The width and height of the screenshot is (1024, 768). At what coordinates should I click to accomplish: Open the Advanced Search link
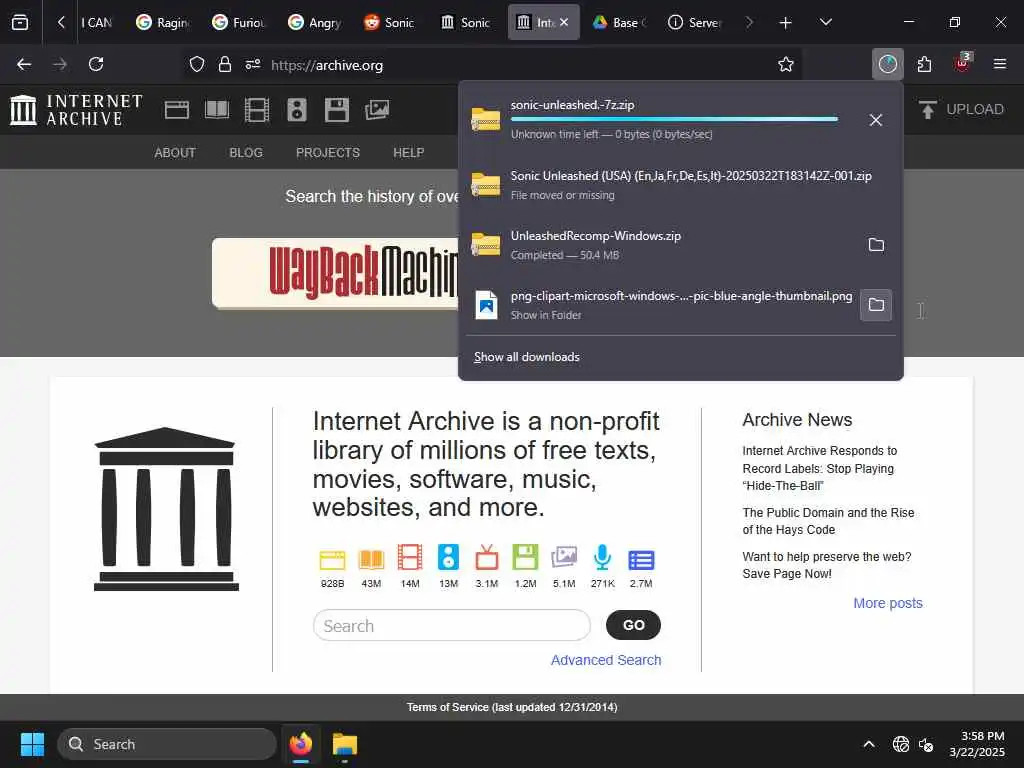click(x=606, y=660)
